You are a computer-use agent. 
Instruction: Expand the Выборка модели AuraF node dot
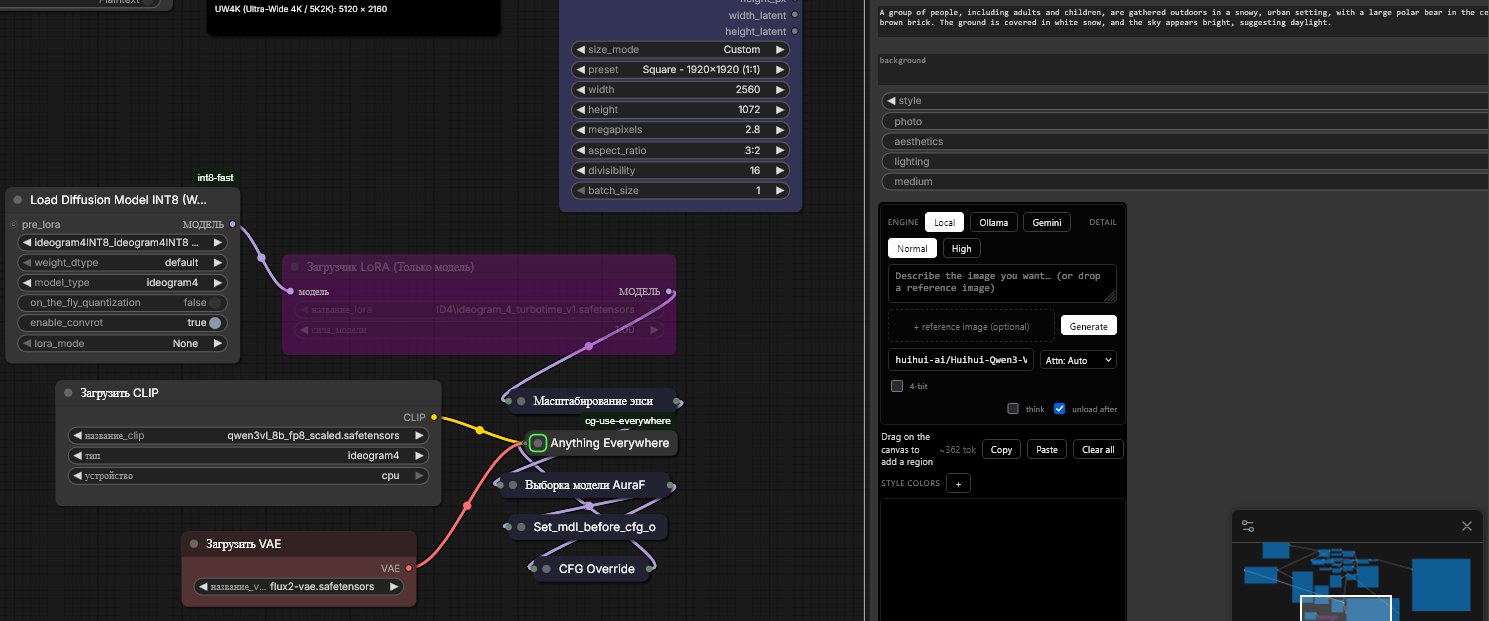pyautogui.click(x=513, y=485)
